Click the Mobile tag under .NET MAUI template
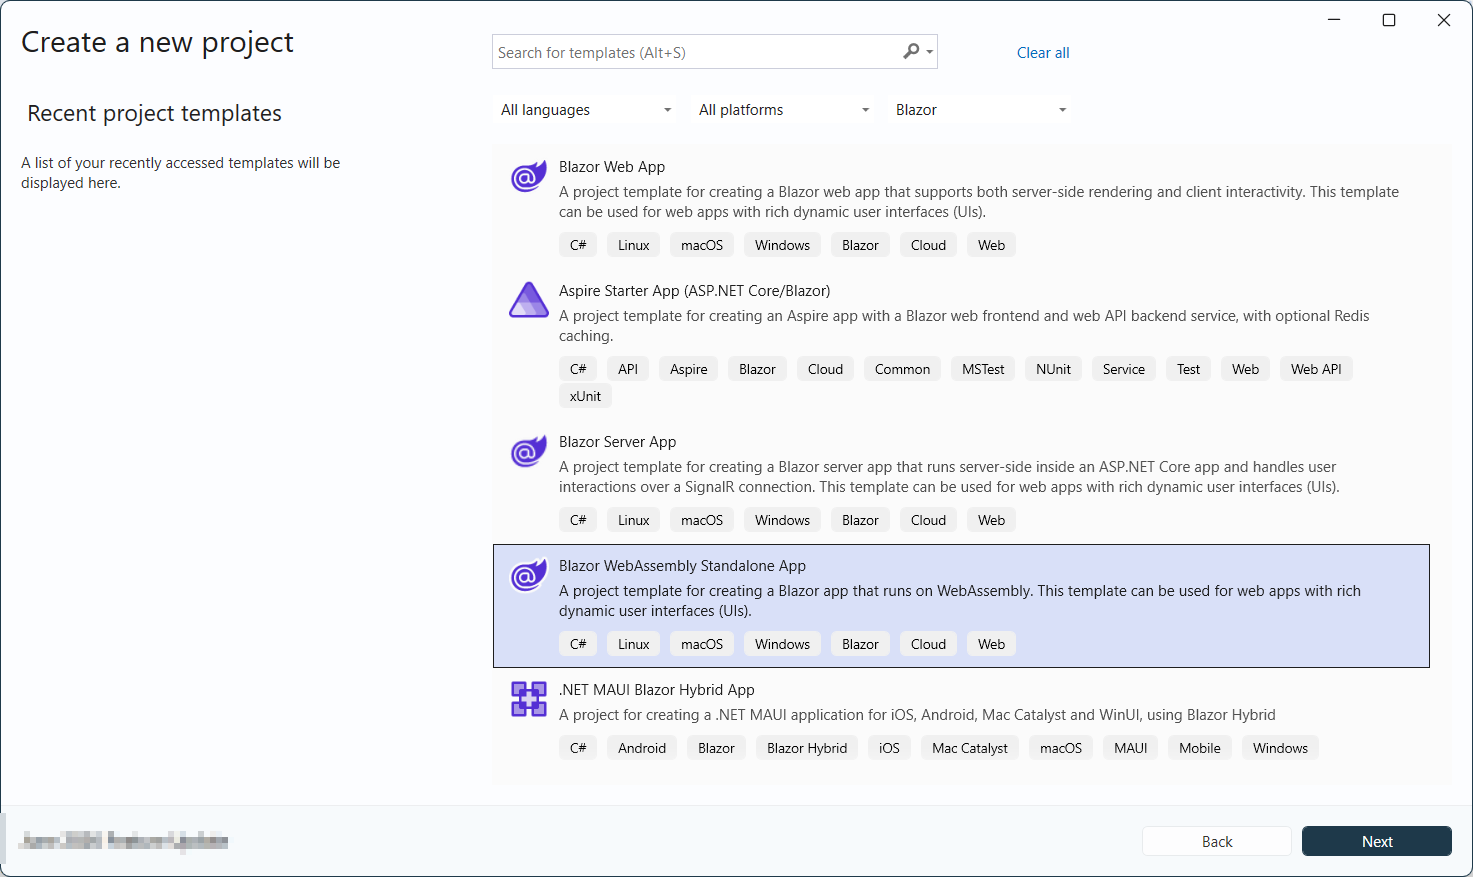The width and height of the screenshot is (1473, 877). click(1200, 748)
